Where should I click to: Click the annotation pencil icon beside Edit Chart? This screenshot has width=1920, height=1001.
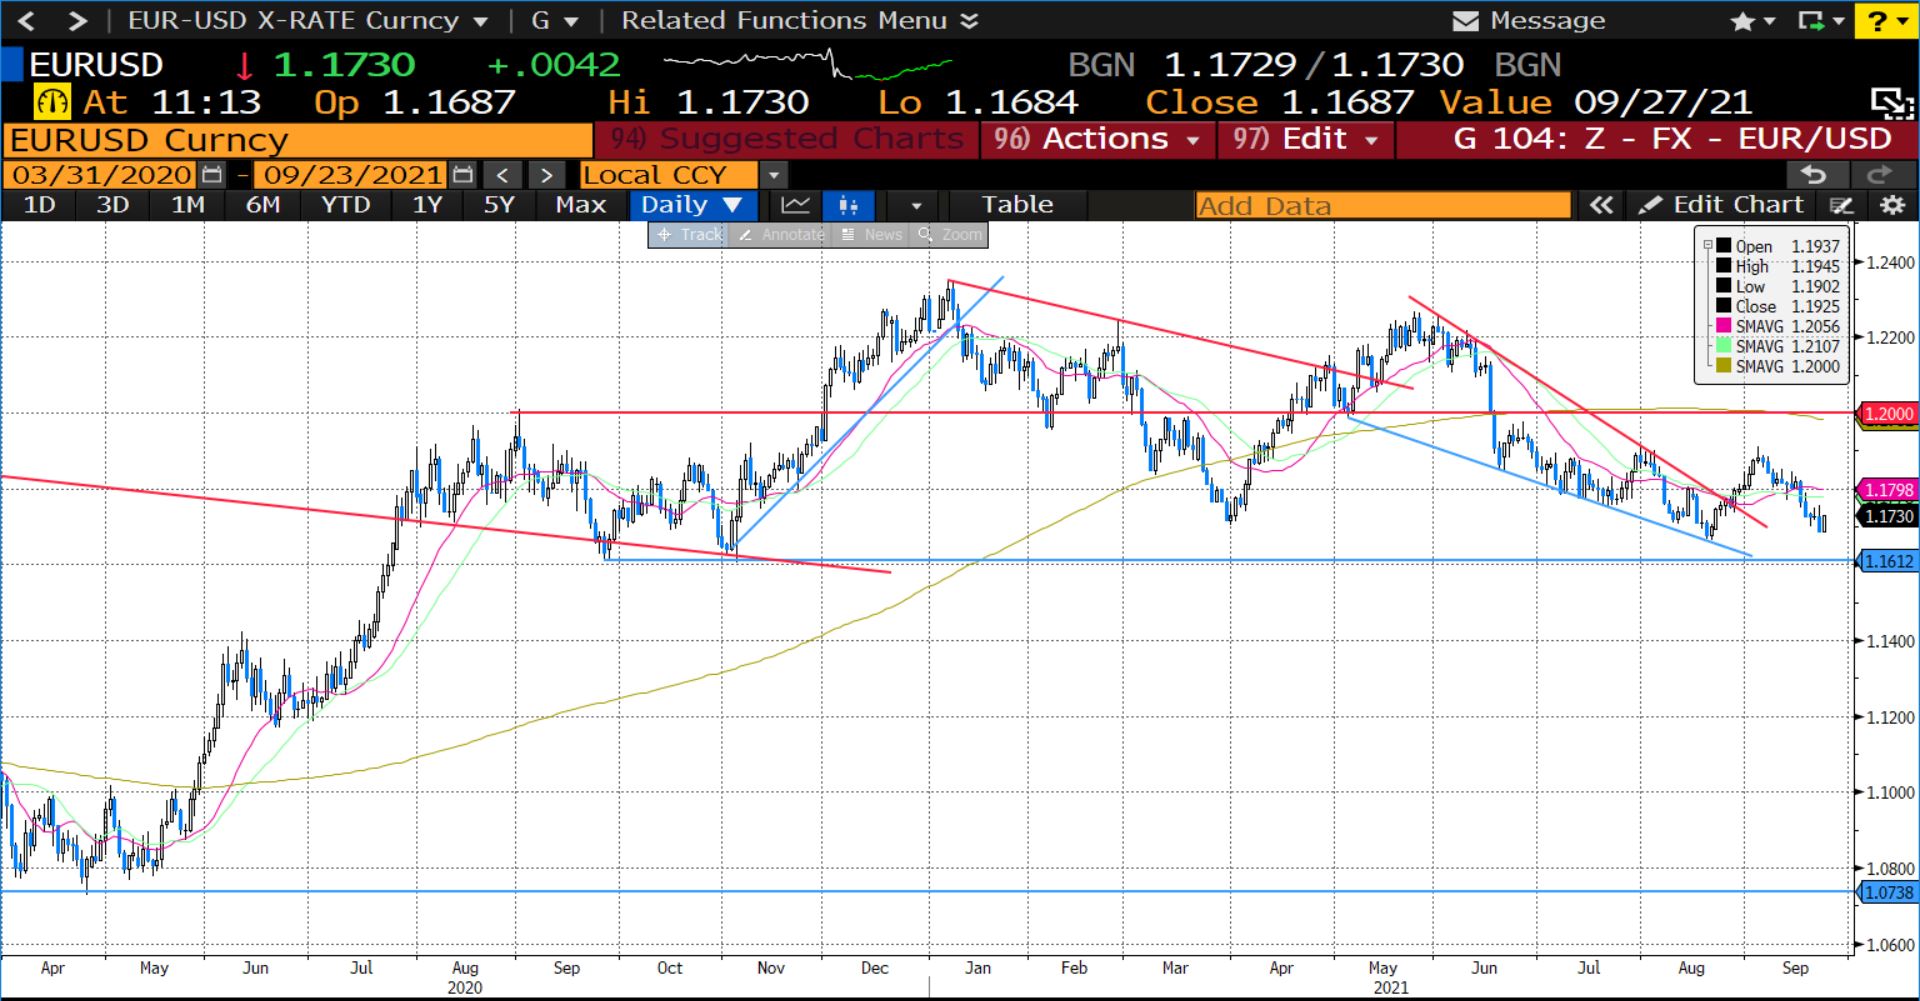1841,205
